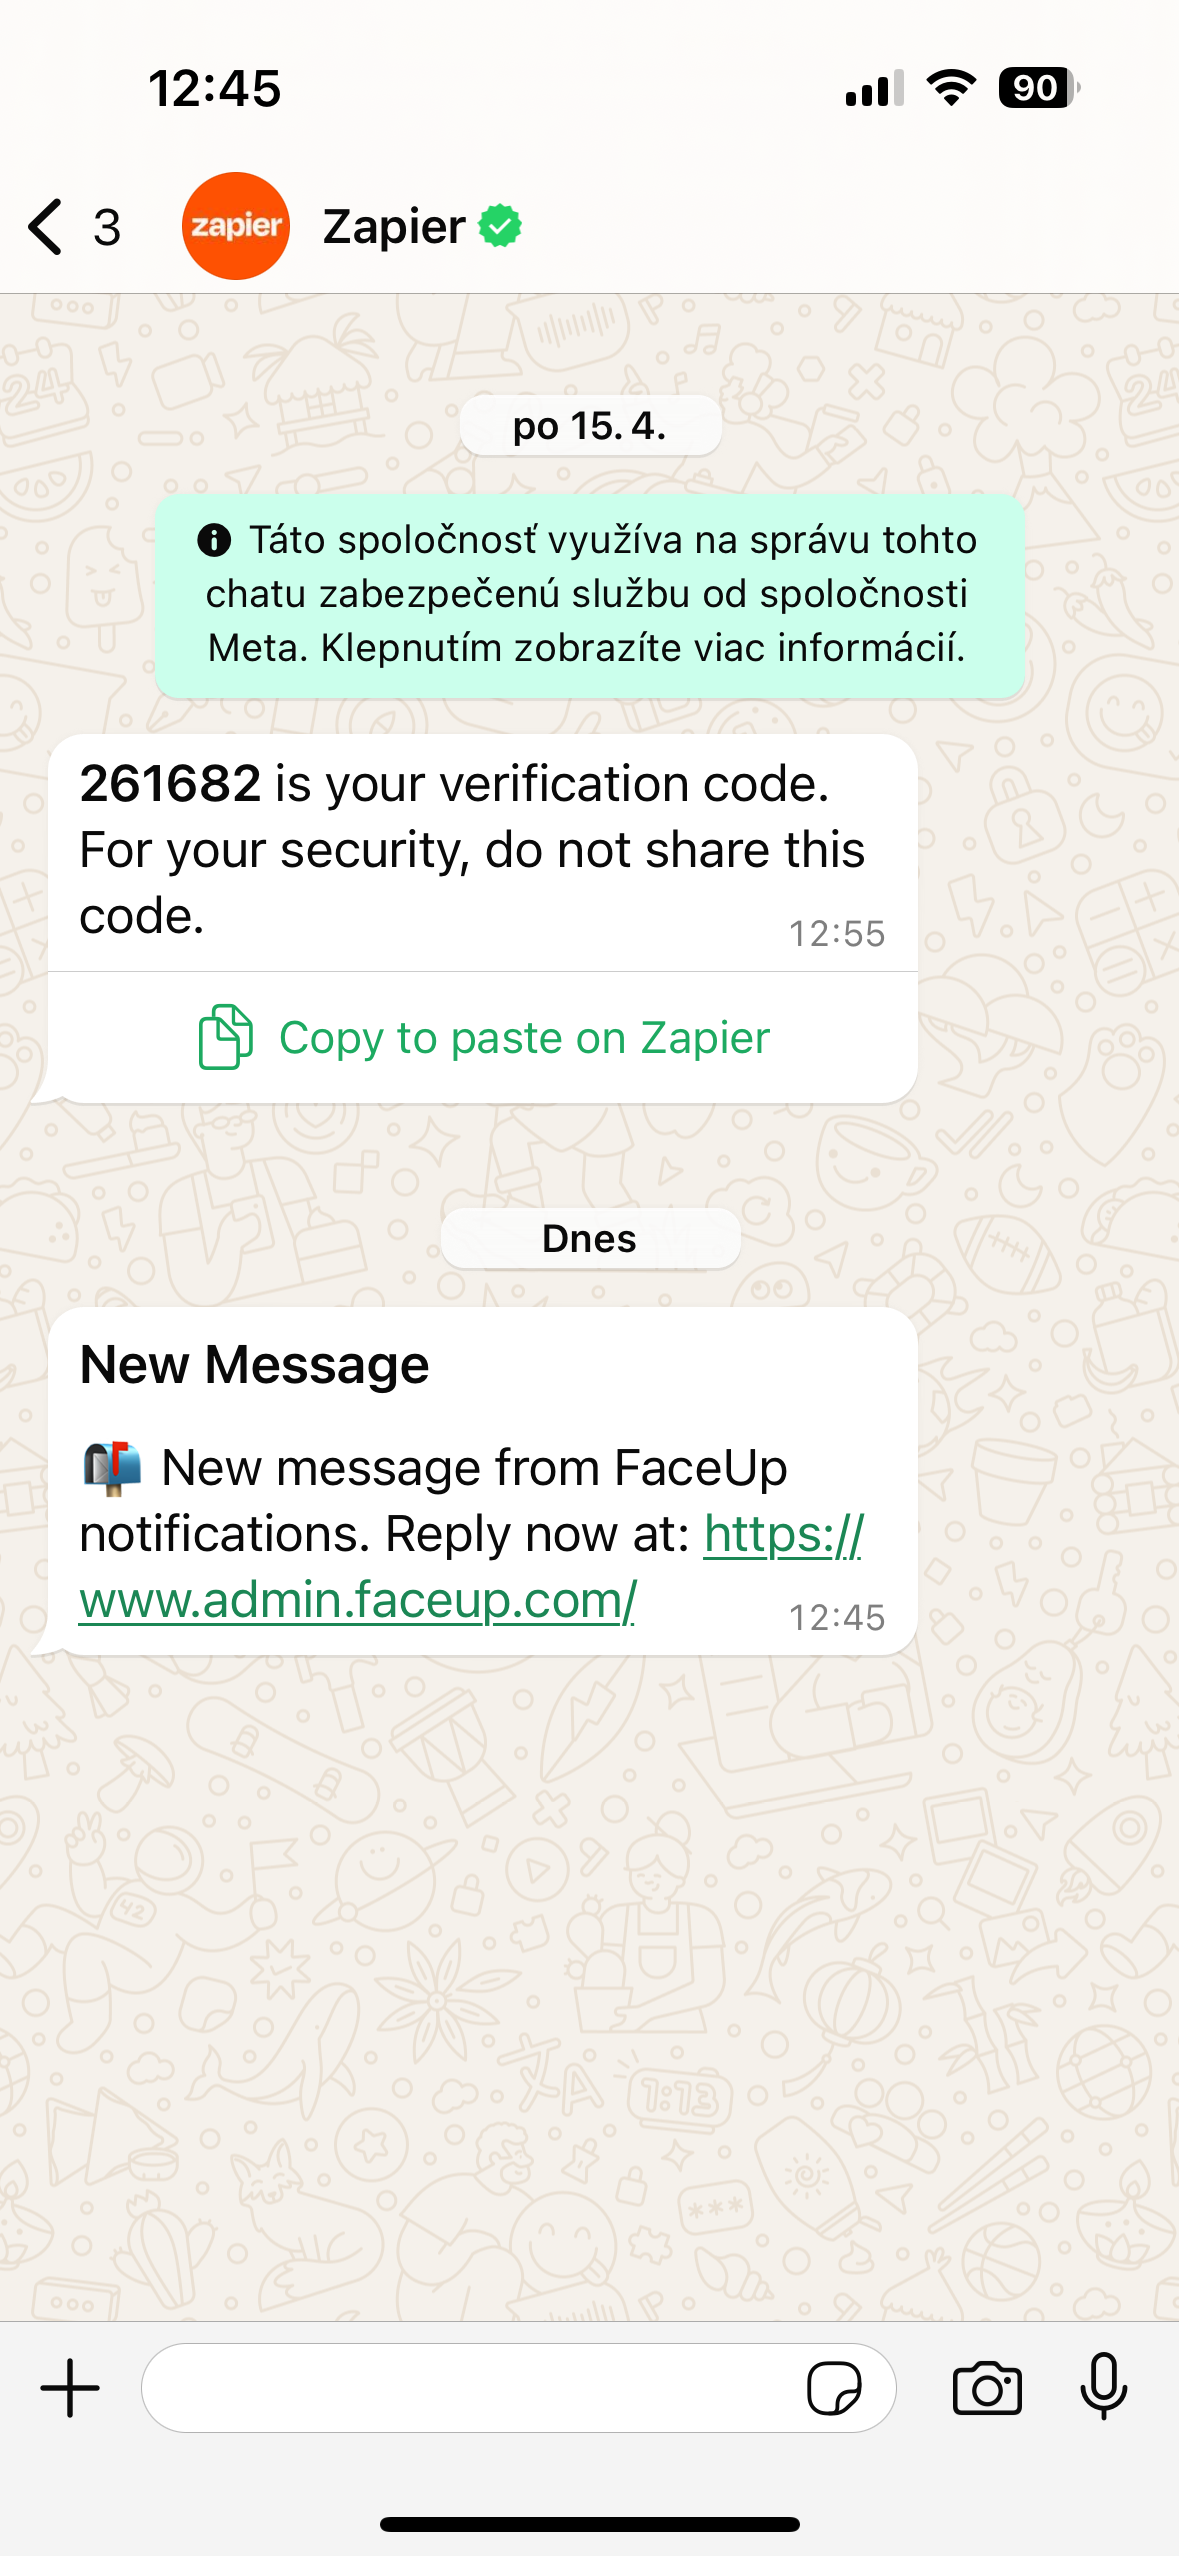The width and height of the screenshot is (1179, 2556).
Task: Tap the green verified badge next to Zapier
Action: pos(500,226)
